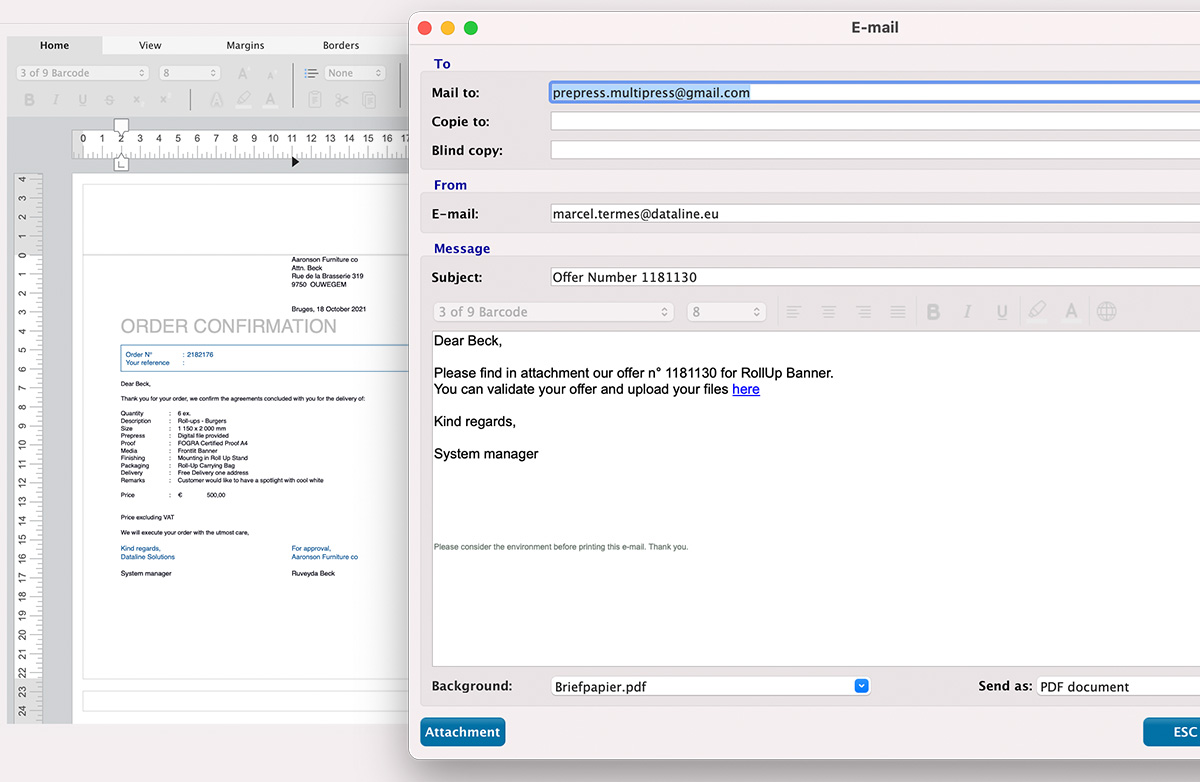
Task: Click 'System manager' in the e-mail message
Action: point(486,454)
